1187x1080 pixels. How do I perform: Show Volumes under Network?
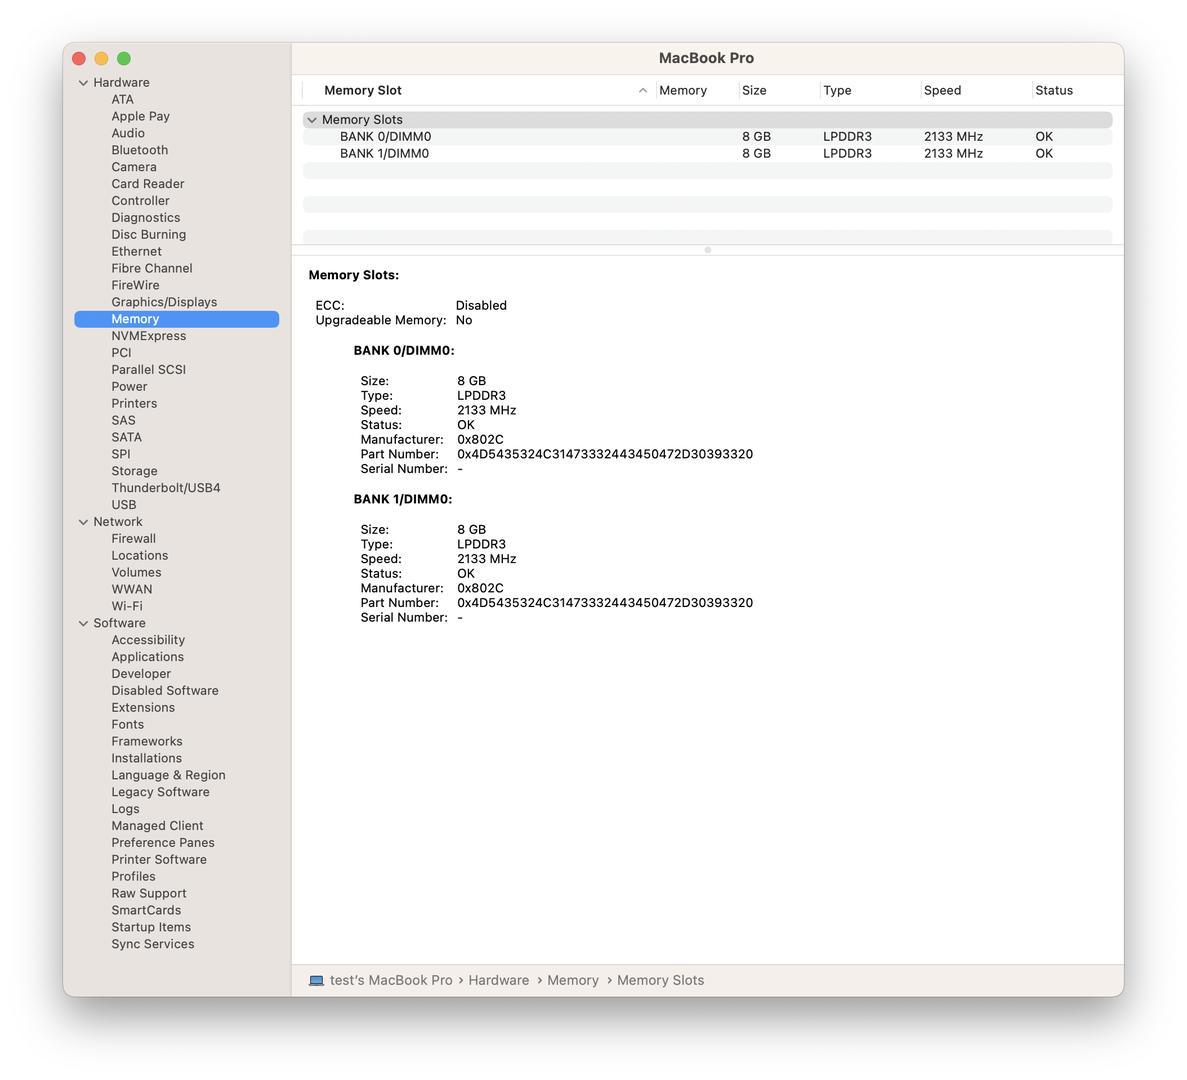coord(136,572)
